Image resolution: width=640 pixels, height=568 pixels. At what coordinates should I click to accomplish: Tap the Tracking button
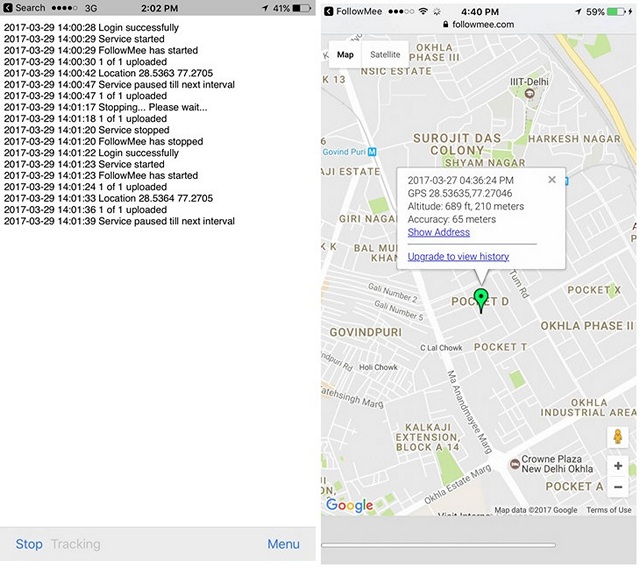(x=76, y=544)
